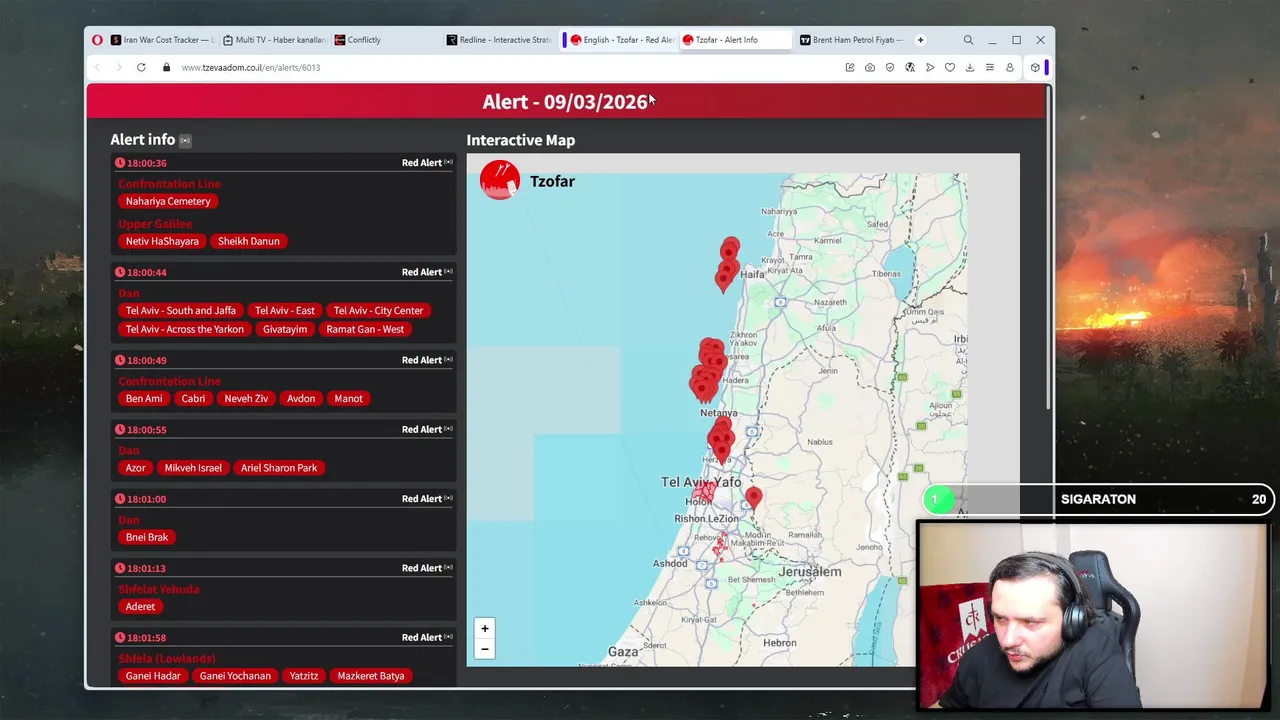
Task: Click the clock icon beside 18:00:49
Action: tap(120, 360)
